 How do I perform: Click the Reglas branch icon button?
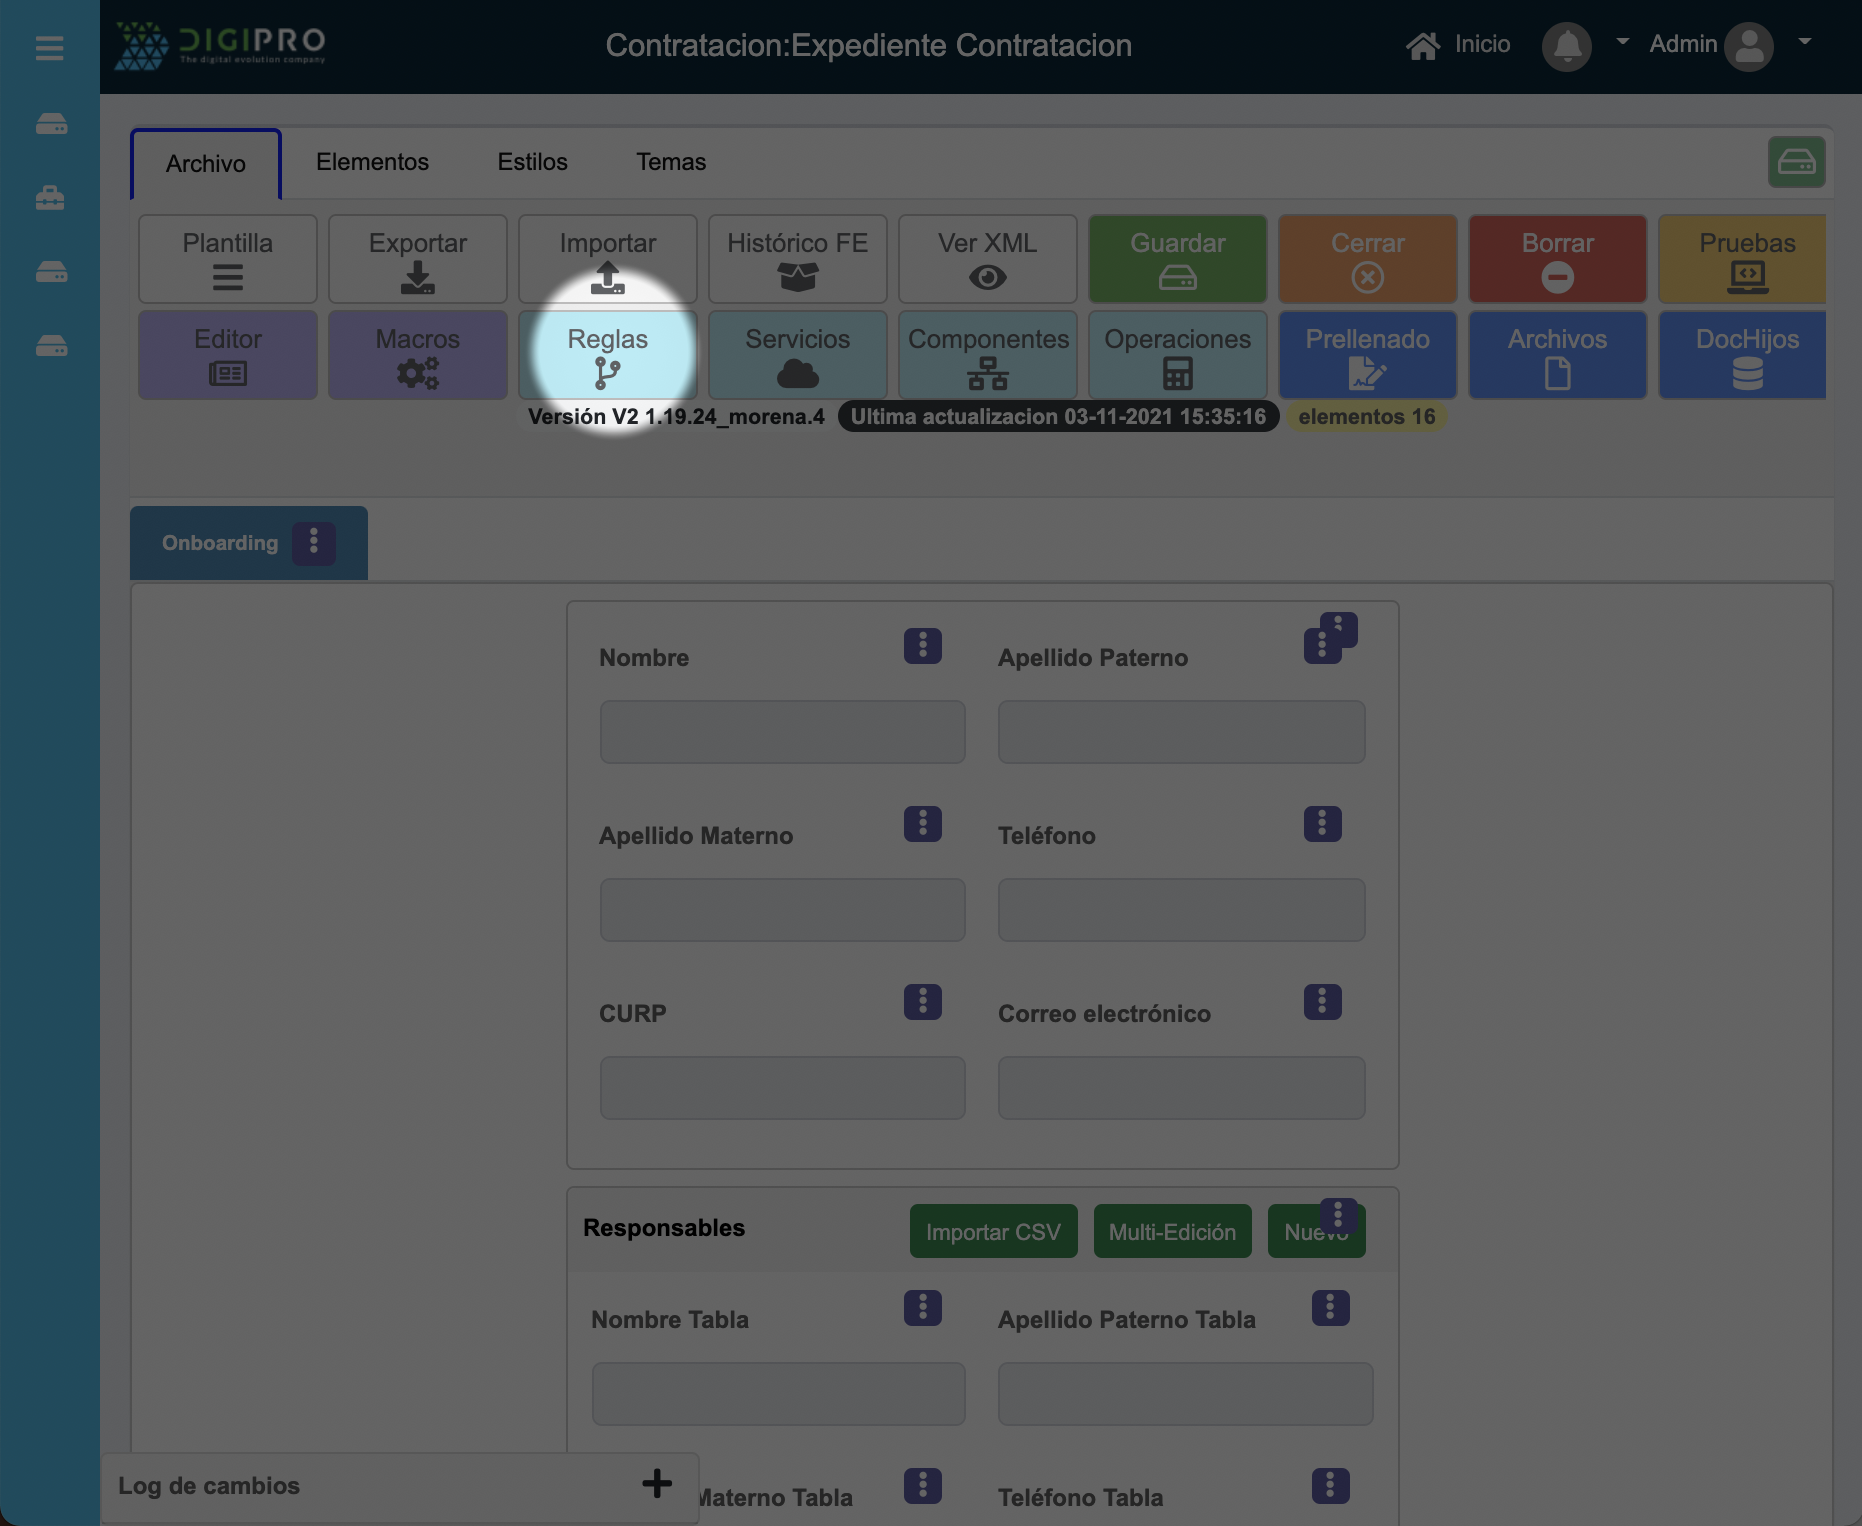[607, 355]
